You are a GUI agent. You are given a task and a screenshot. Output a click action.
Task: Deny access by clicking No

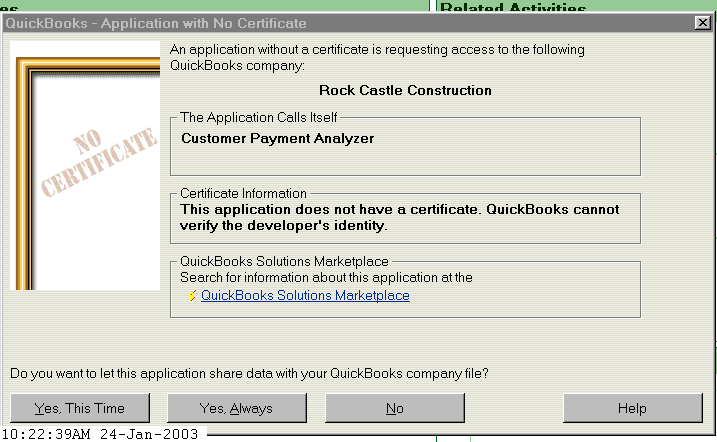(395, 408)
